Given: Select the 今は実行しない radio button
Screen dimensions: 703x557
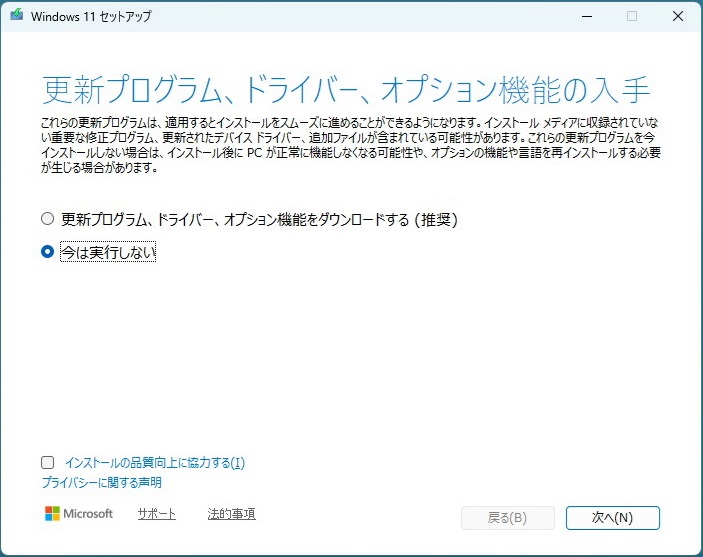Looking at the screenshot, I should tap(47, 253).
